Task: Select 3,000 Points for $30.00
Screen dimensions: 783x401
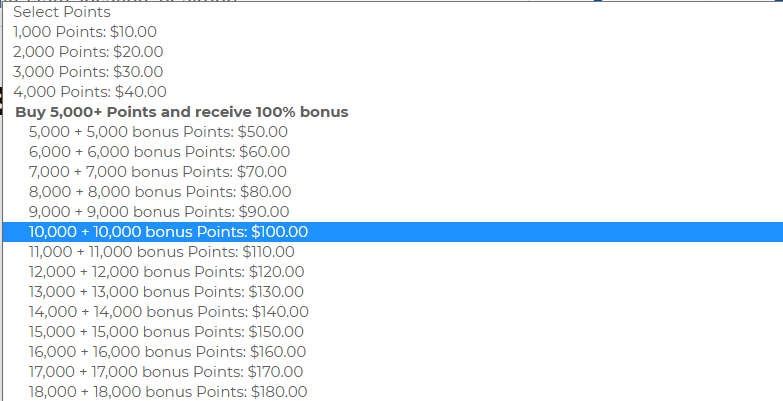Action: pos(88,72)
